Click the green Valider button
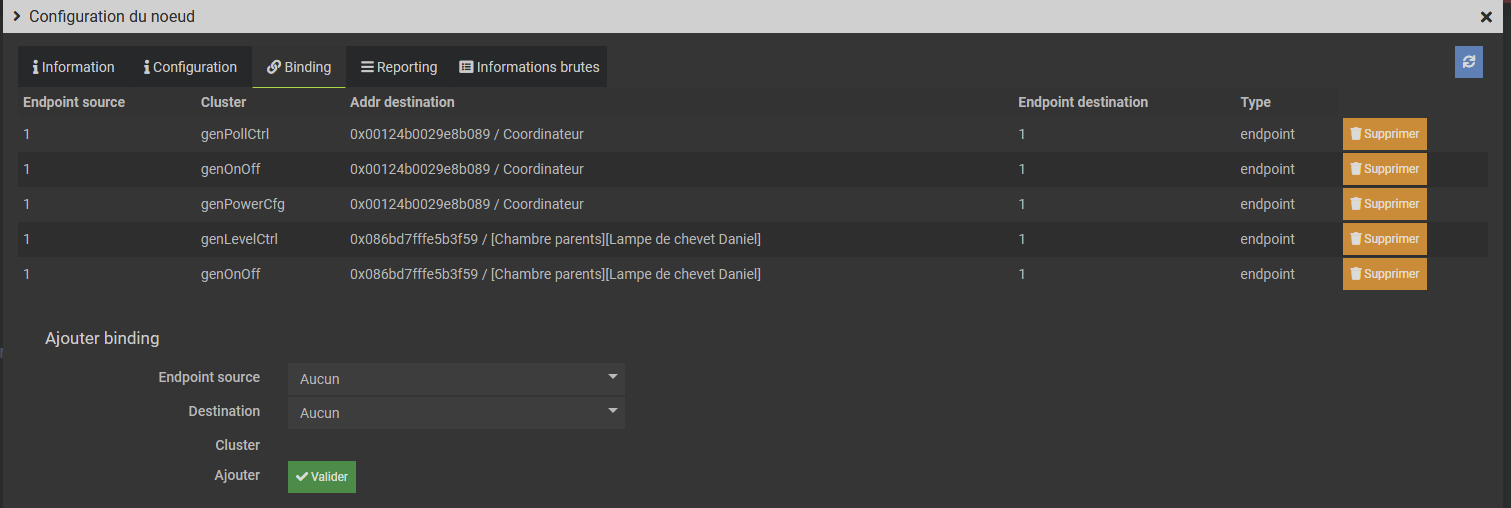Image resolution: width=1511 pixels, height=508 pixels. click(322, 477)
